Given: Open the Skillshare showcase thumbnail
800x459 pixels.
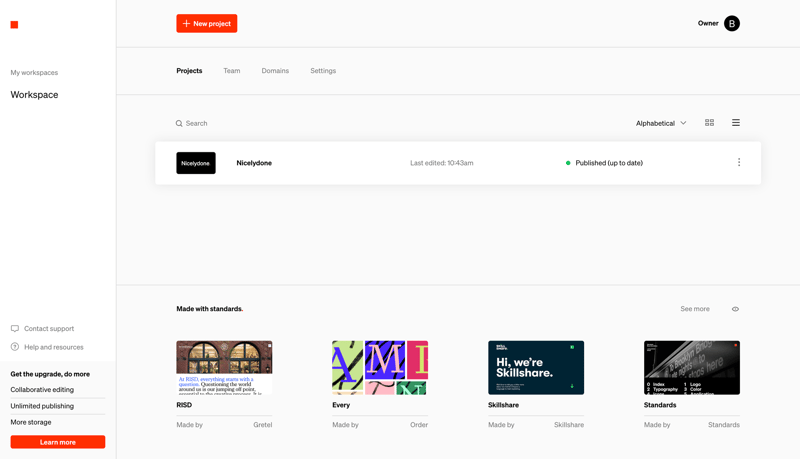Looking at the screenshot, I should click(x=536, y=368).
